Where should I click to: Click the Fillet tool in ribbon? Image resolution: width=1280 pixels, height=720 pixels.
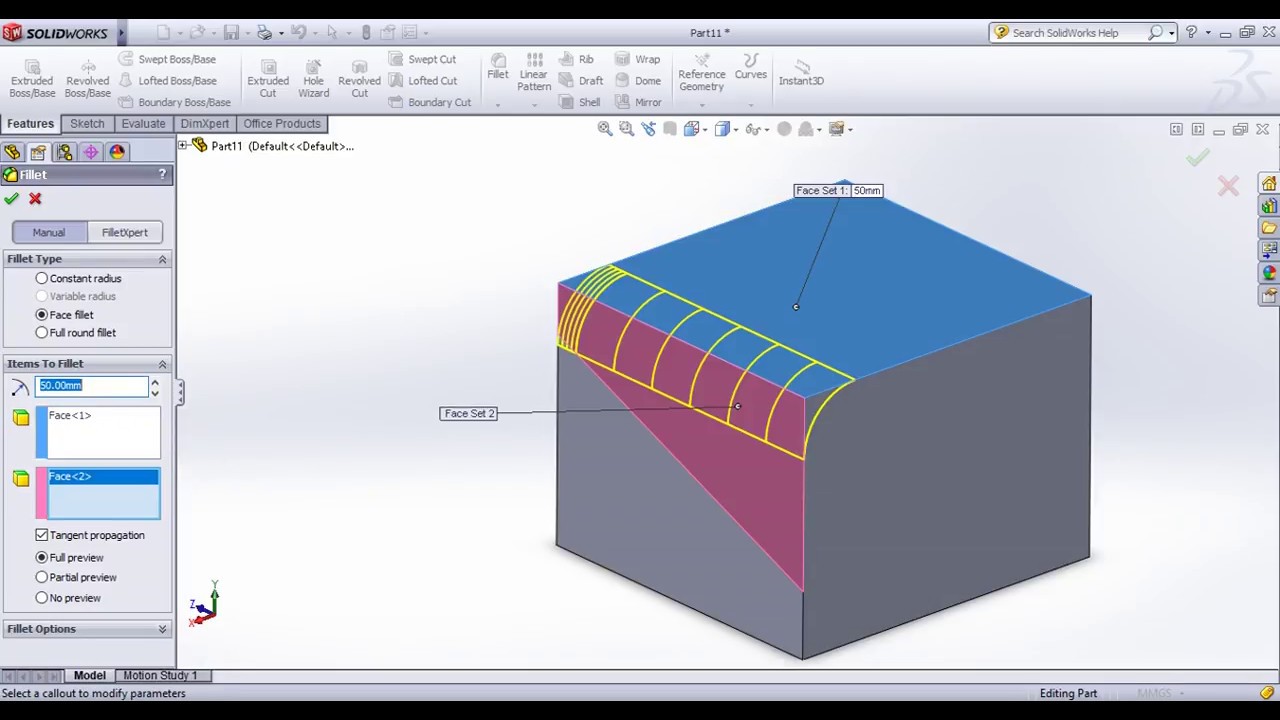click(x=497, y=67)
